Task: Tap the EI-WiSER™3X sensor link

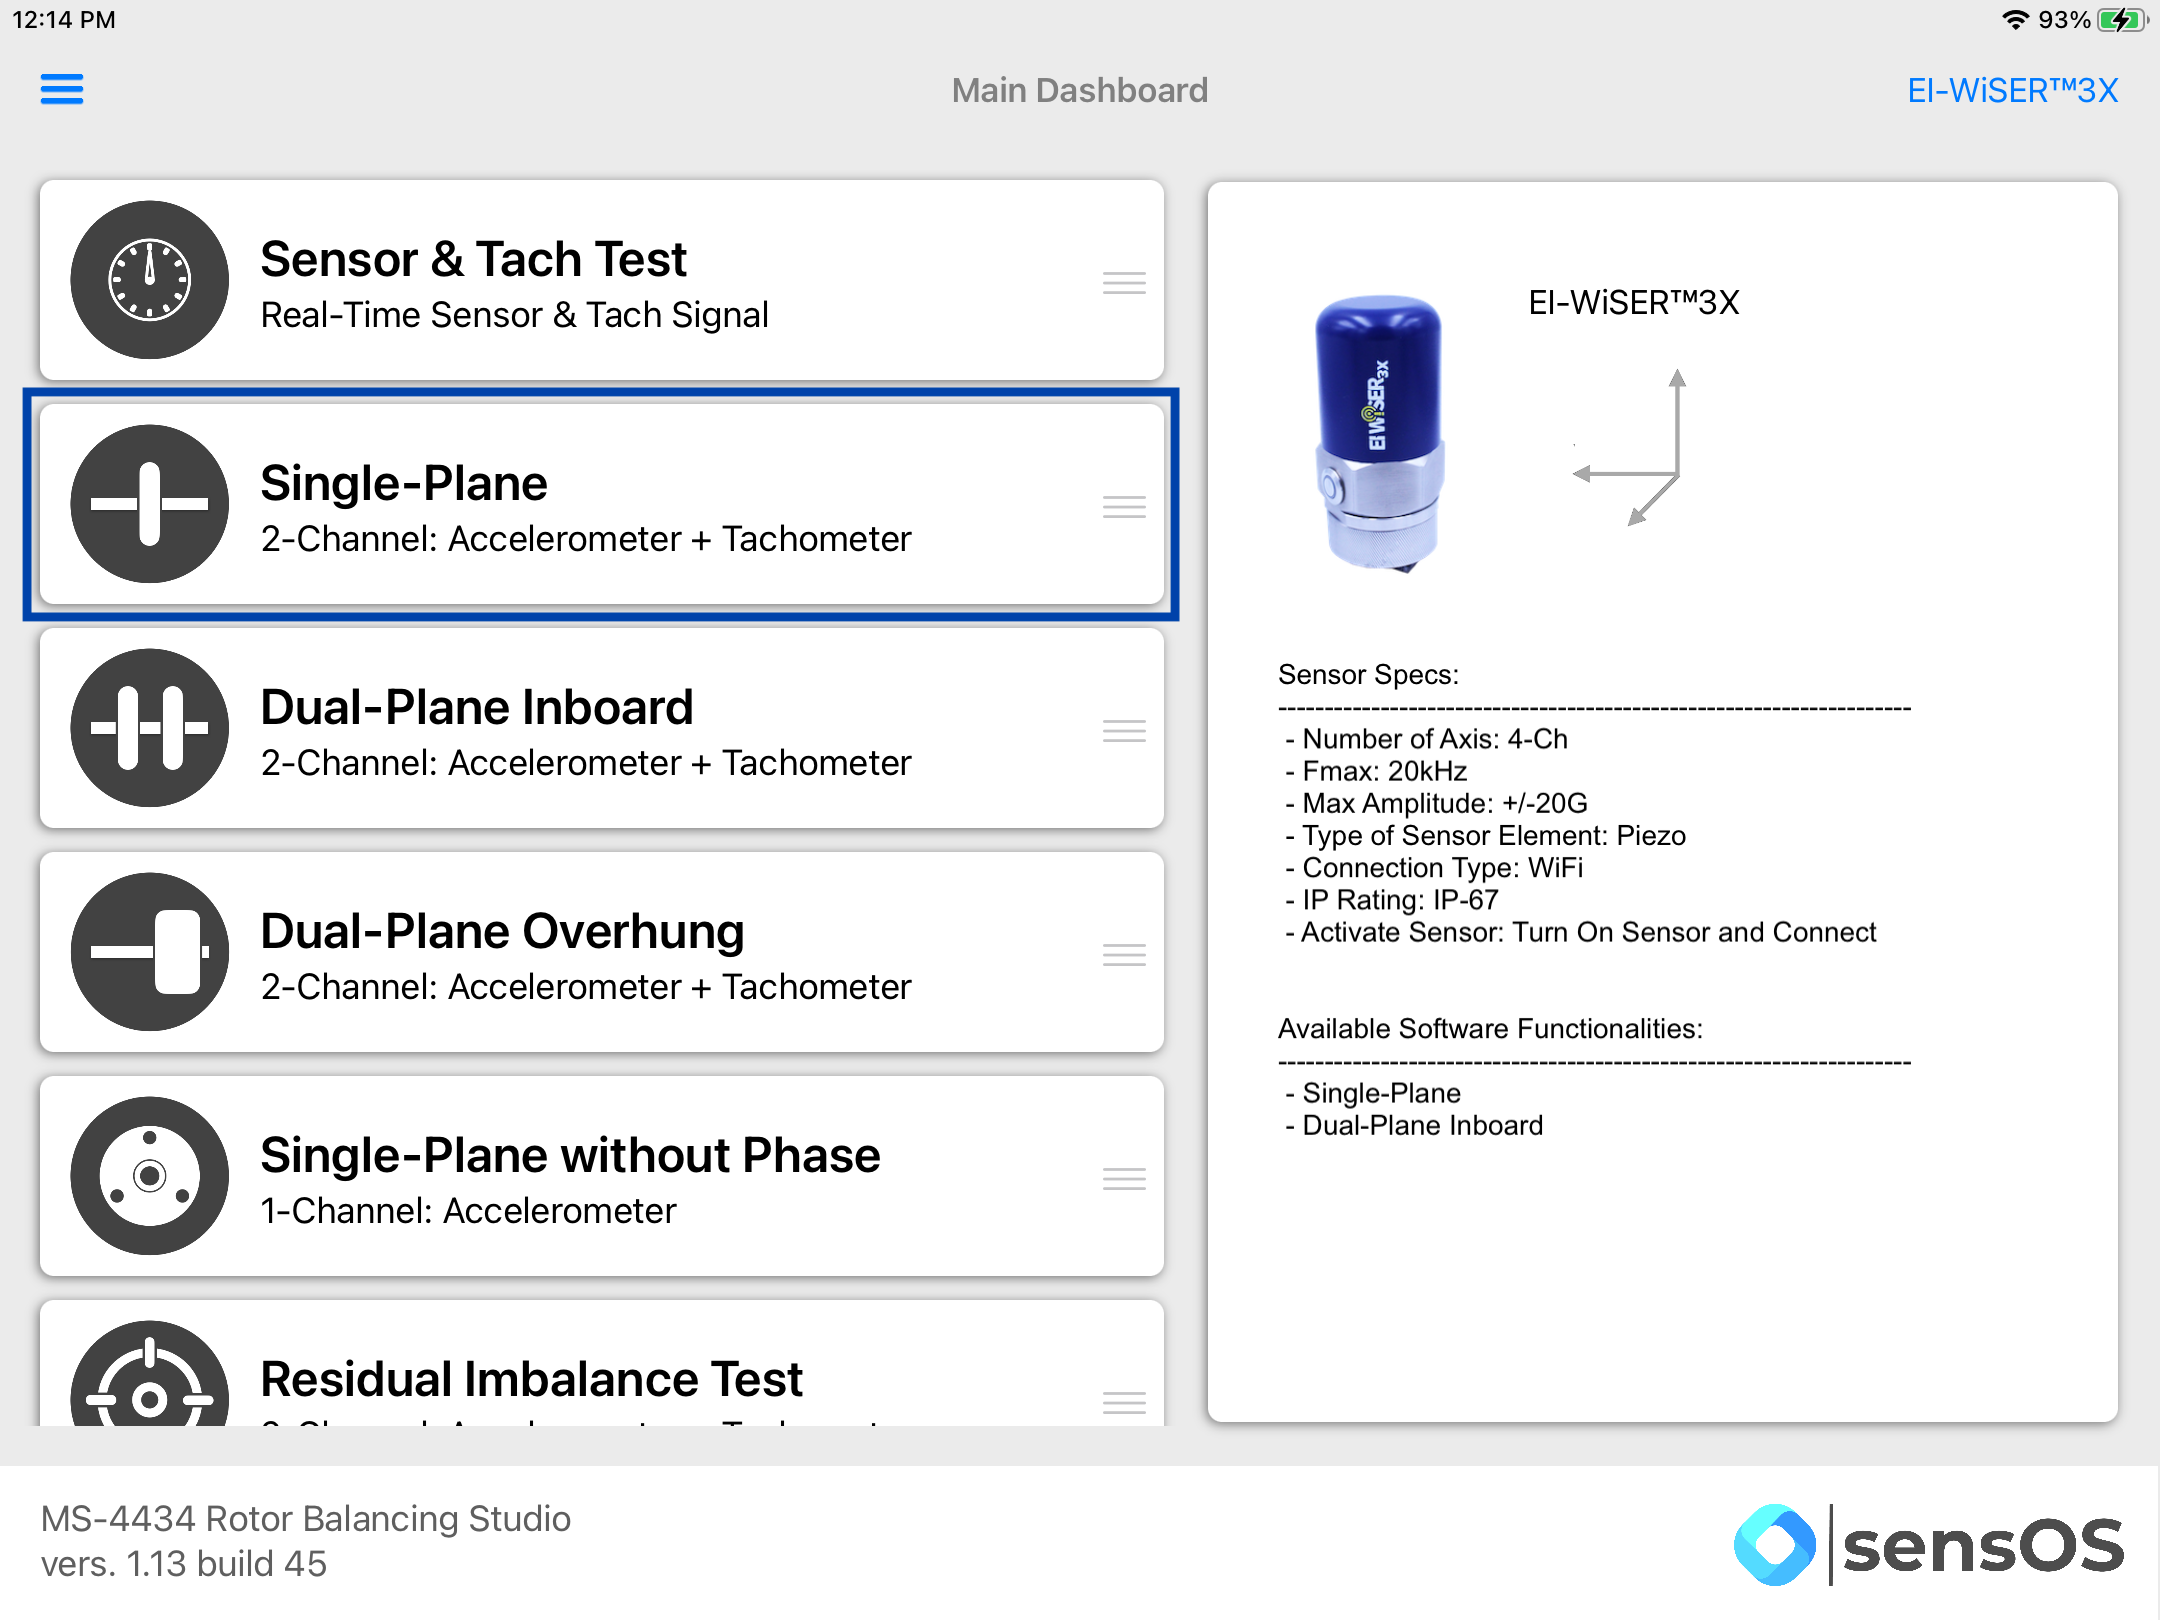Action: click(2012, 91)
